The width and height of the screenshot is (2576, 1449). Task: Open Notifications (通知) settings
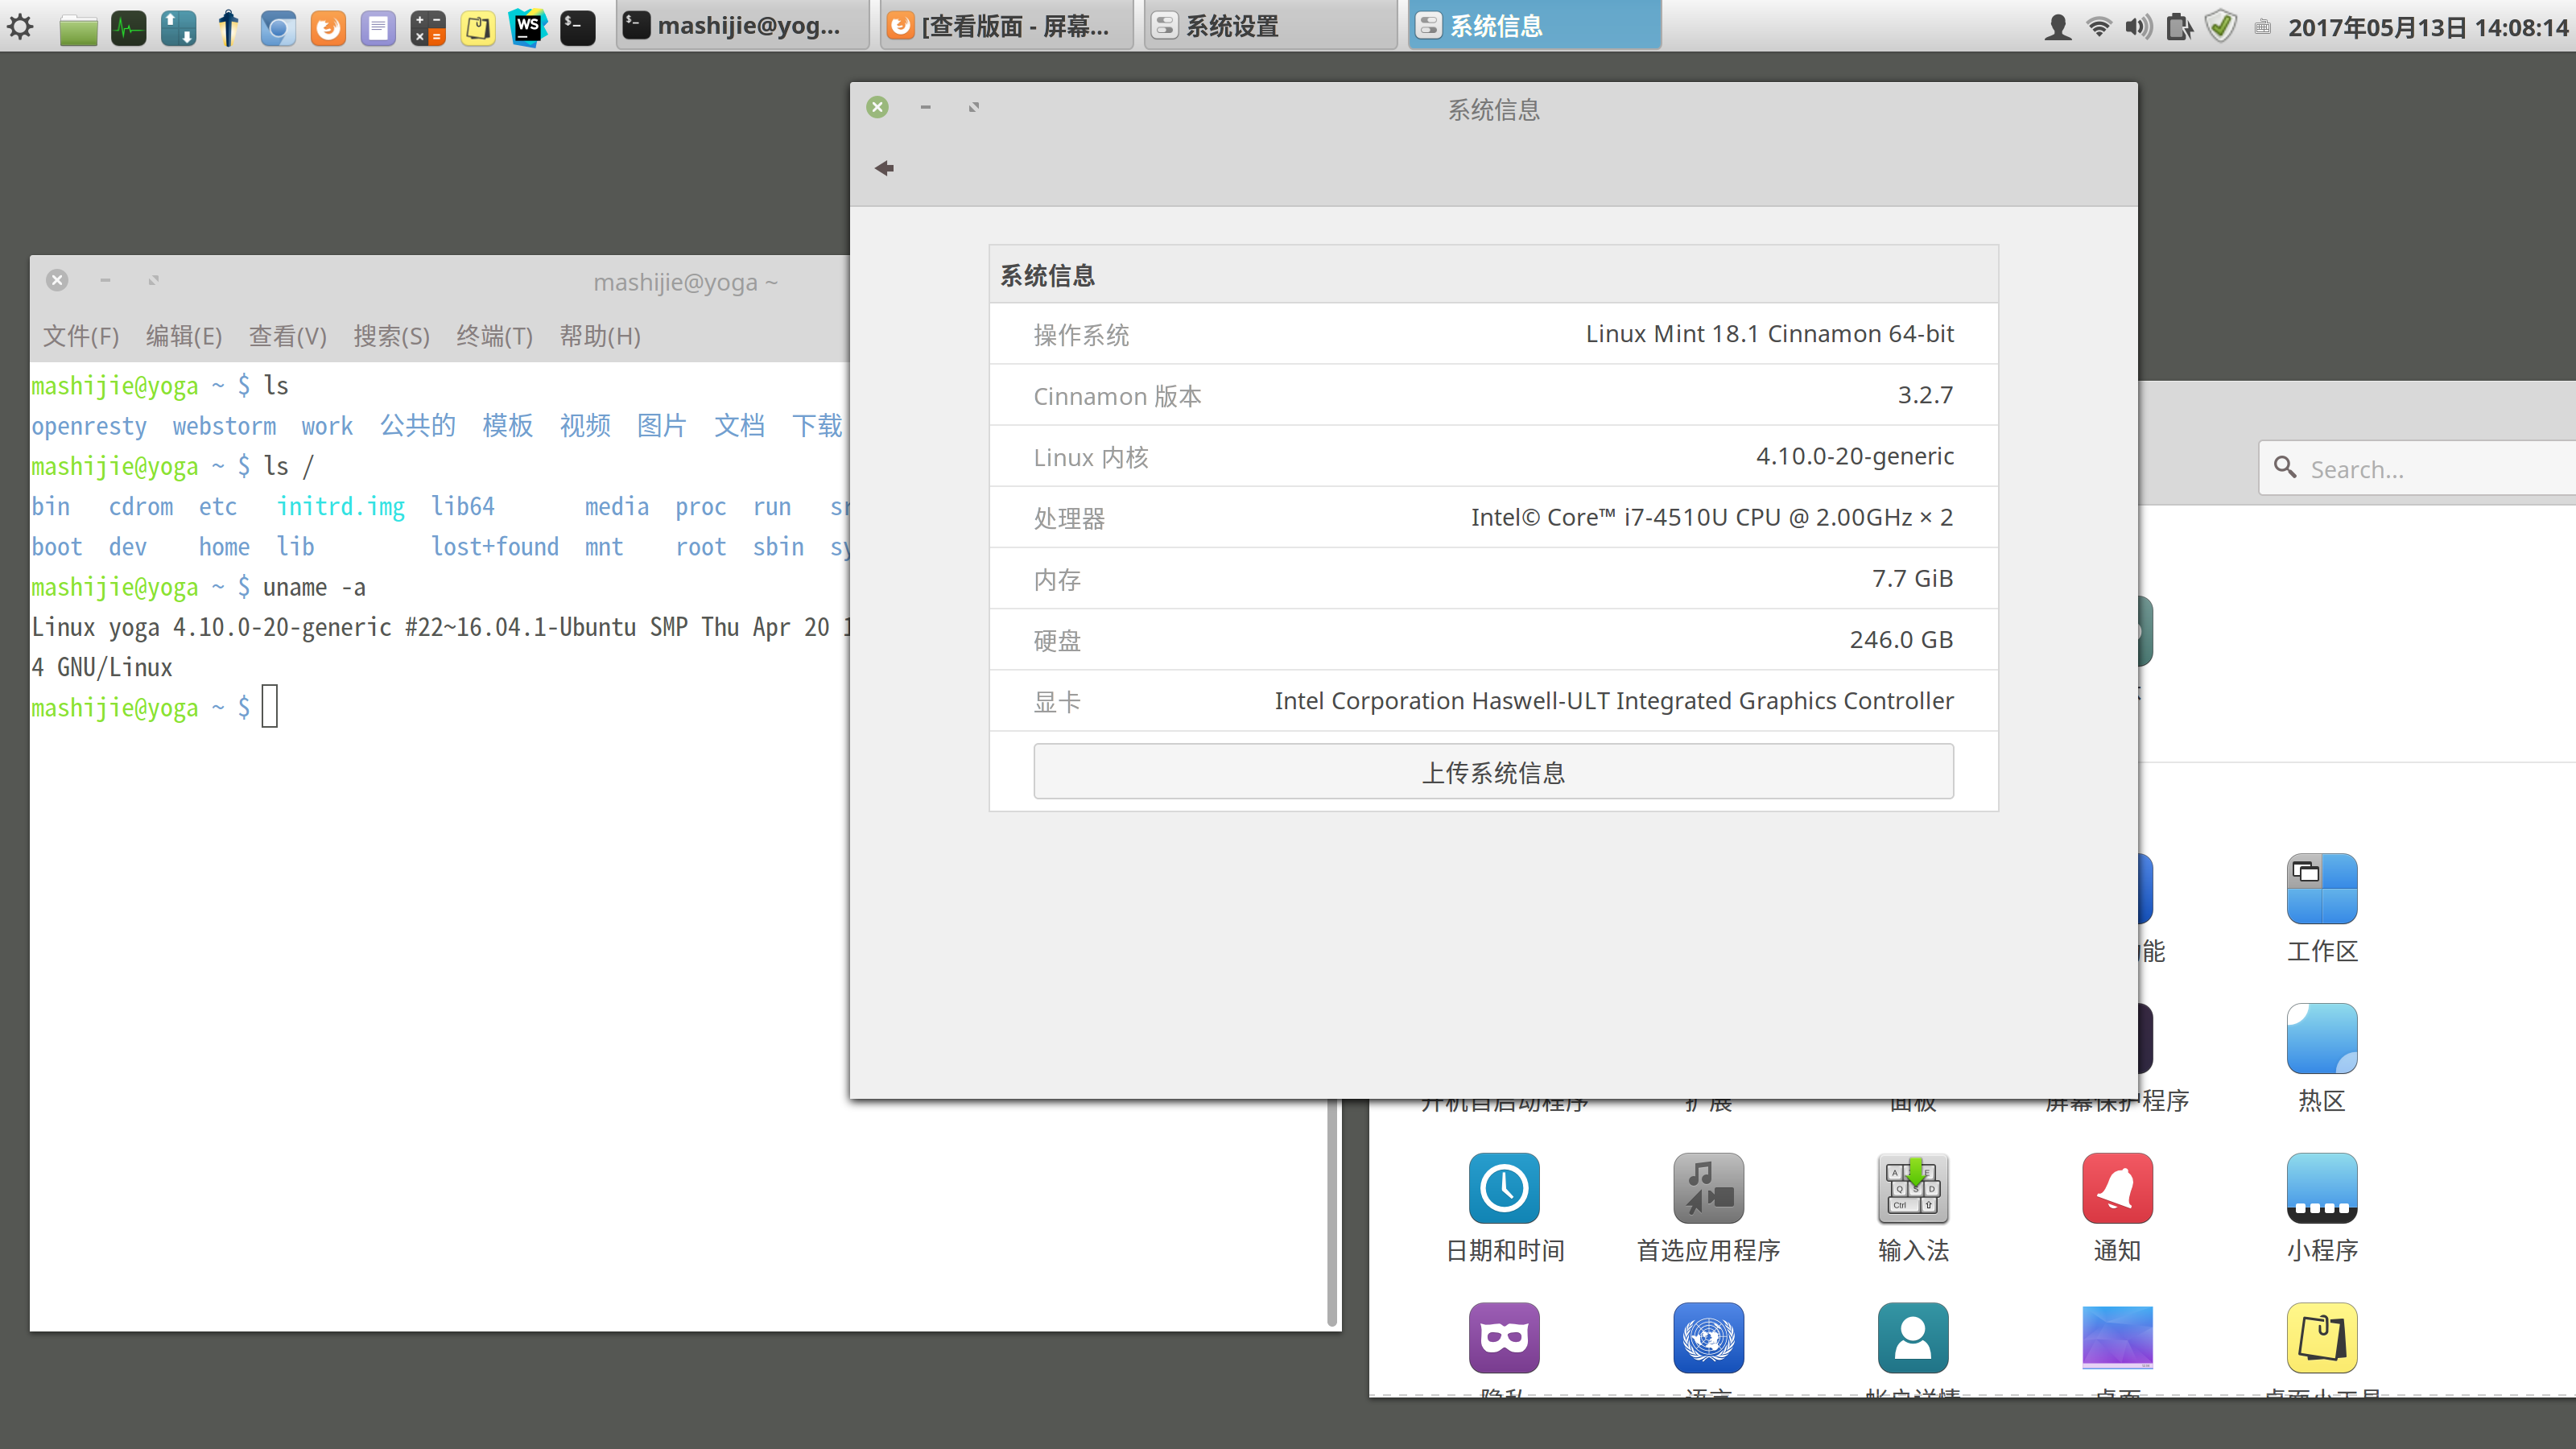[2117, 1208]
